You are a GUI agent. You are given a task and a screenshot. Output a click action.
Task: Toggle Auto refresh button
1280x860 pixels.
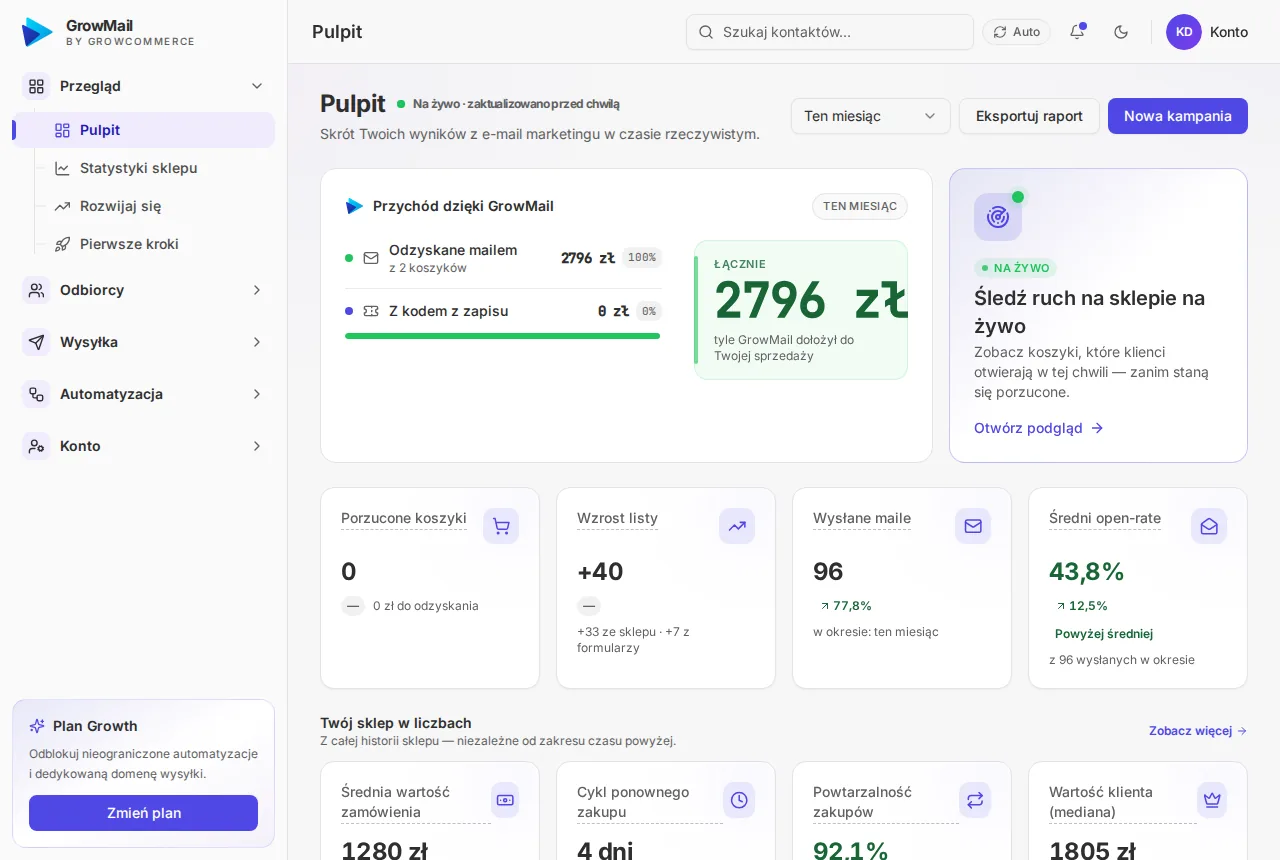(1016, 32)
